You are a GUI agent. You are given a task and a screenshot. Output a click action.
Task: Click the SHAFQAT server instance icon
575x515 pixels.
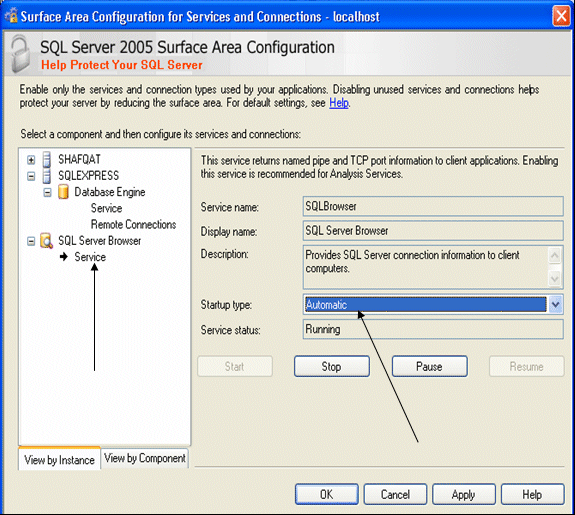(x=47, y=160)
